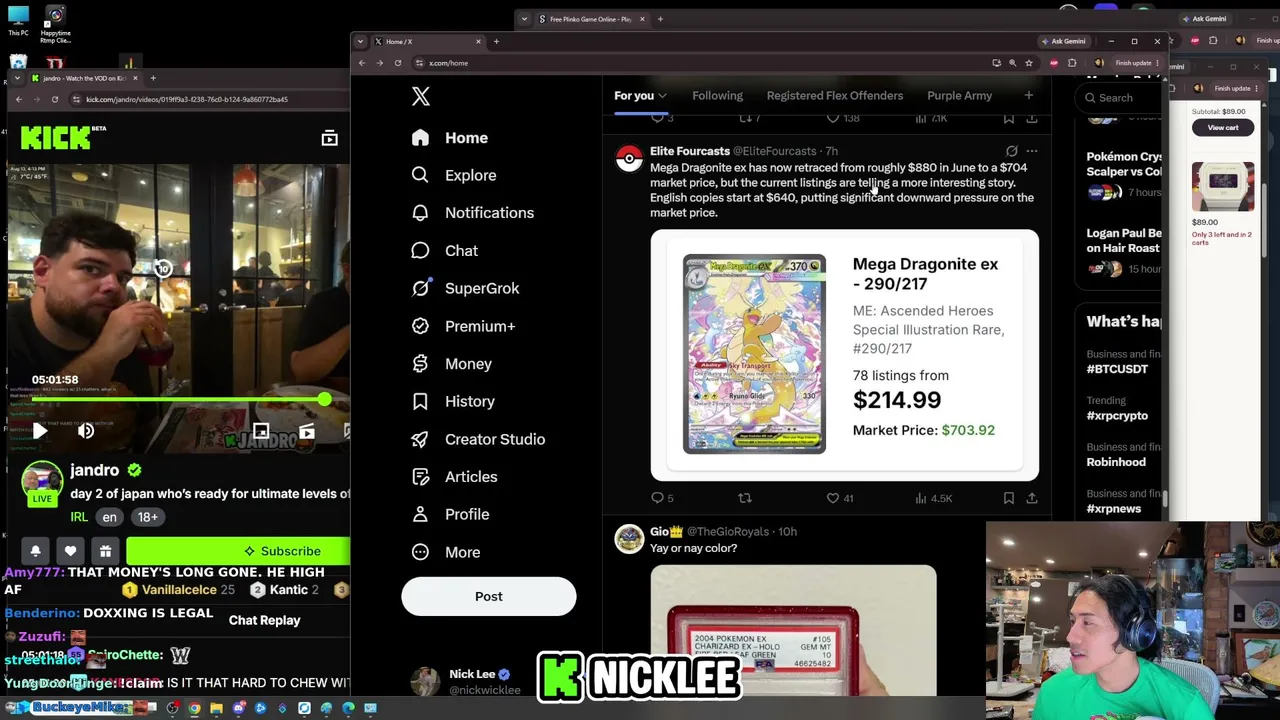The width and height of the screenshot is (1280, 720).
Task: Click the Grok icon on Elite Fourcasts post
Action: [1012, 151]
